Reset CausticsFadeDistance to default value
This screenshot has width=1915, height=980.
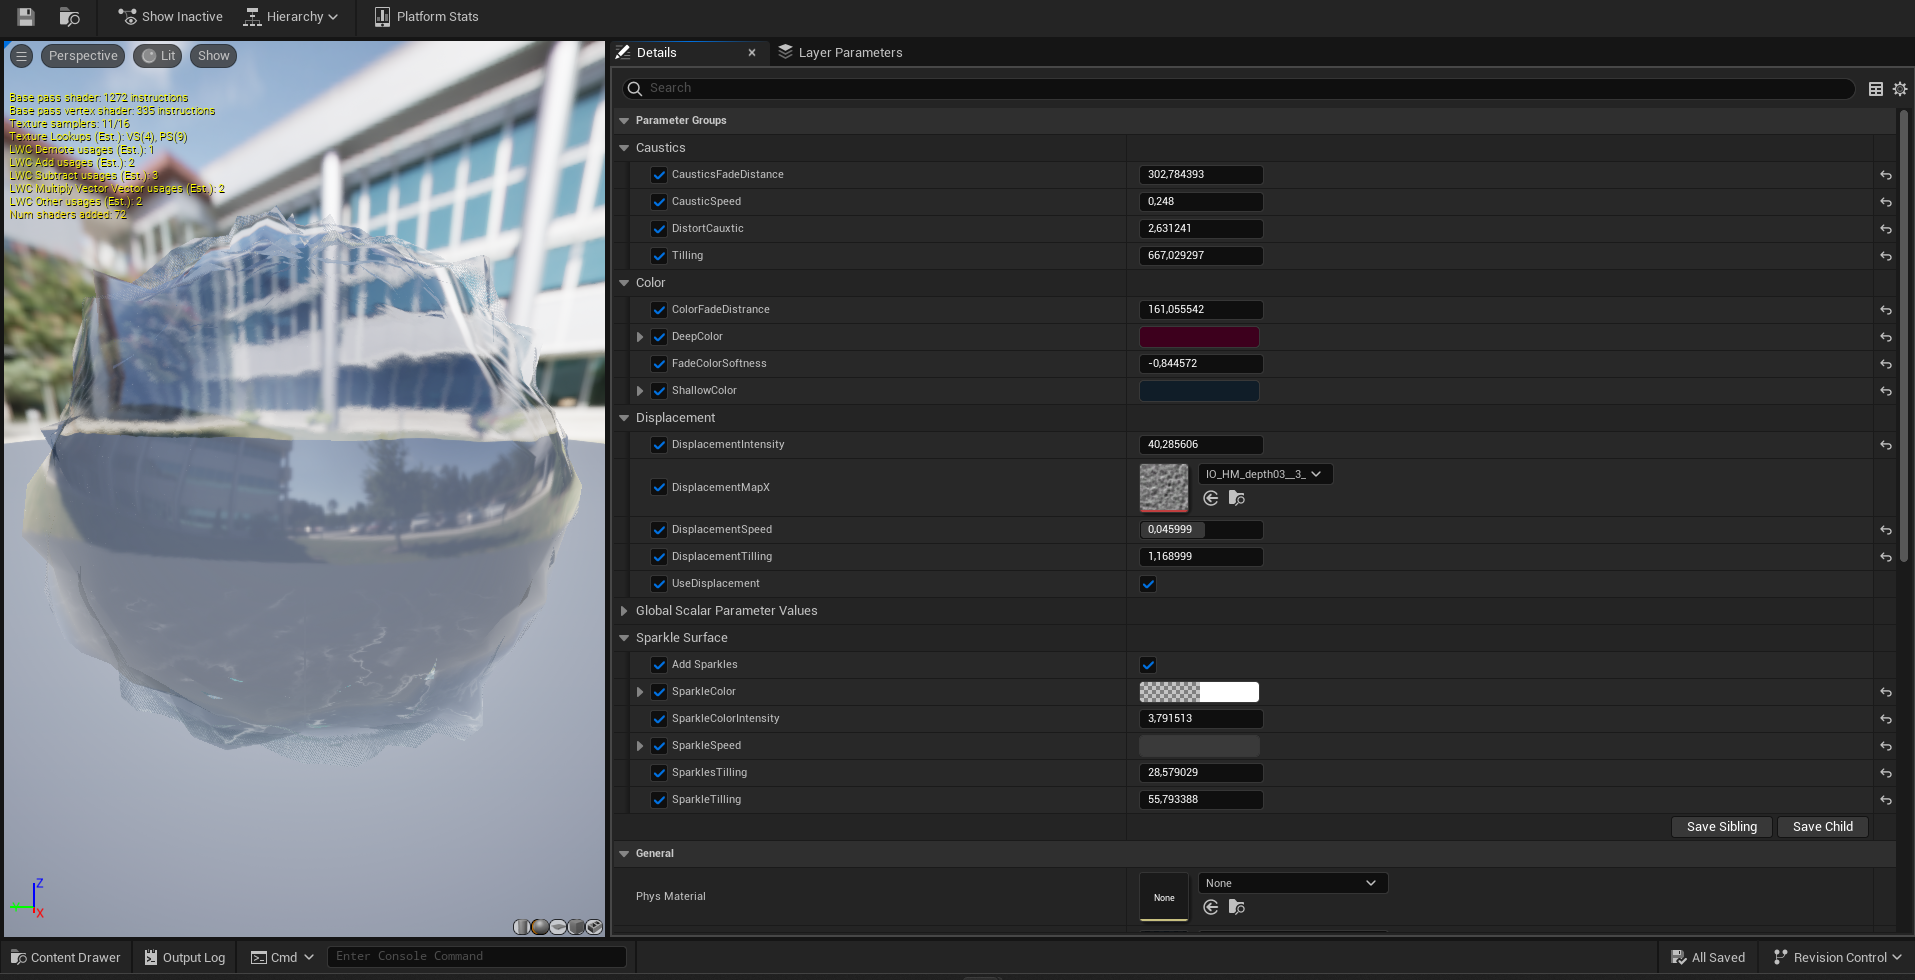pyautogui.click(x=1885, y=175)
